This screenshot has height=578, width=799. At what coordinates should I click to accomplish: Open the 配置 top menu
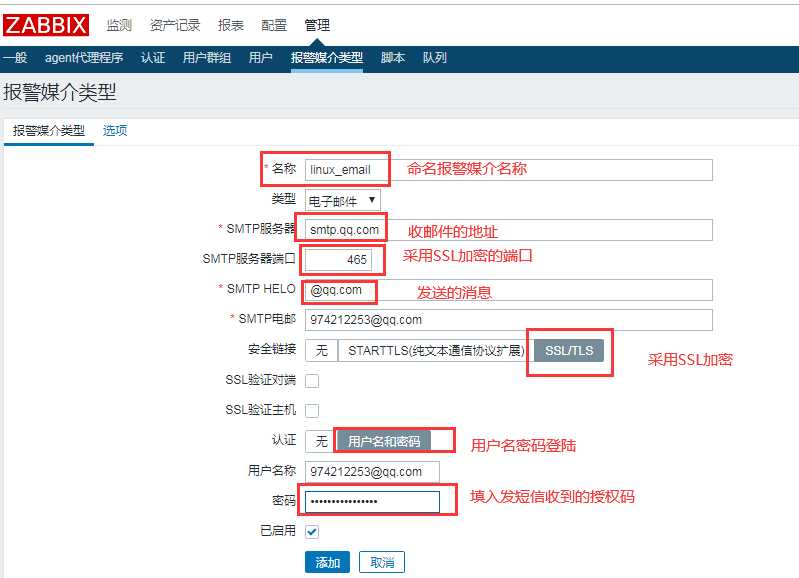coord(274,25)
